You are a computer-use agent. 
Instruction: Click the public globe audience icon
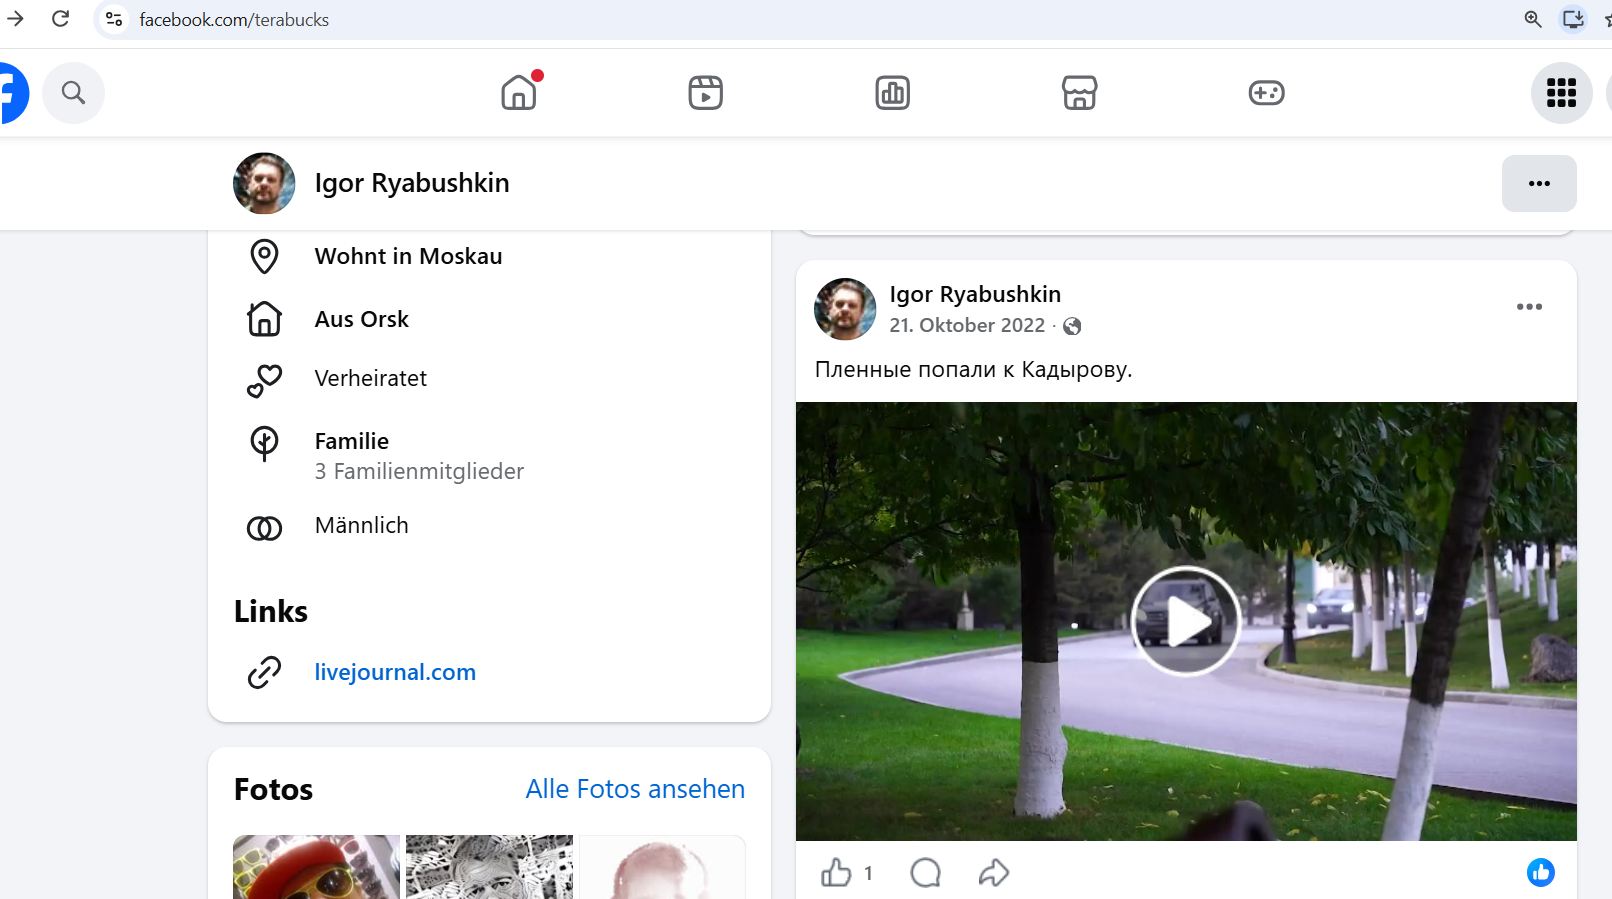[1072, 326]
